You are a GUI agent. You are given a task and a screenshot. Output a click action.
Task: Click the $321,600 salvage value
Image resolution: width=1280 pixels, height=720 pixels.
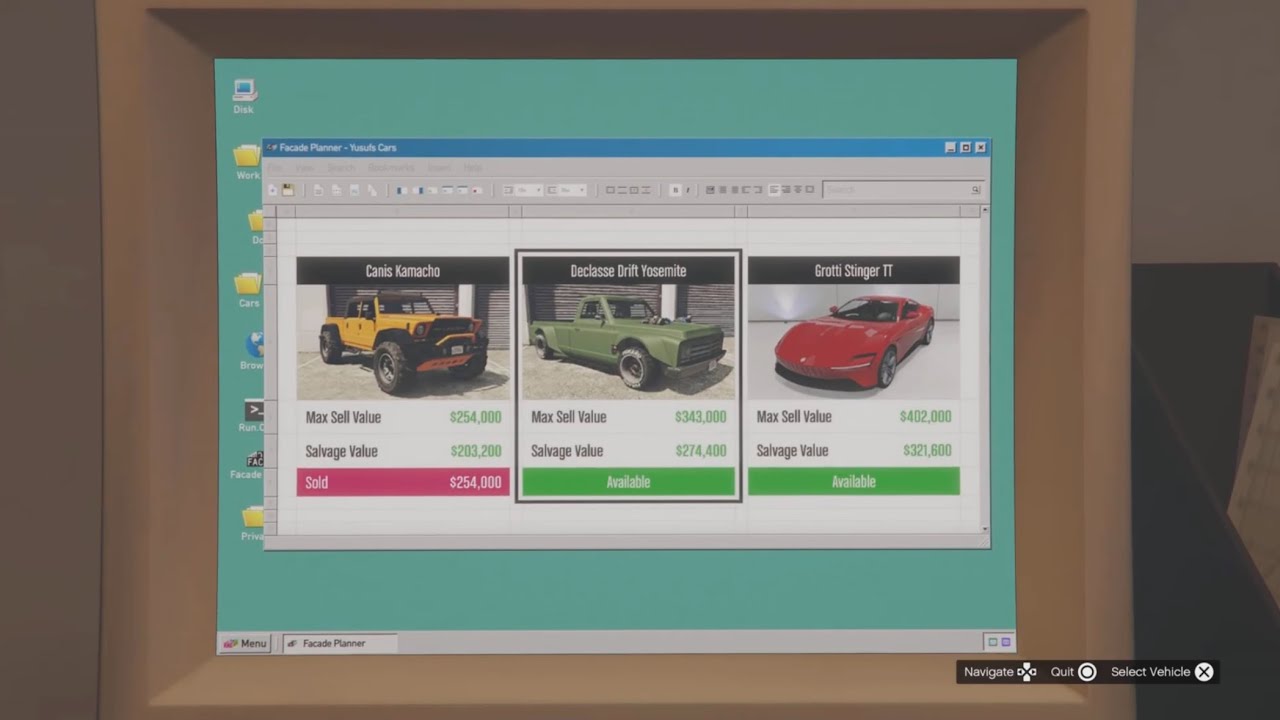click(x=927, y=450)
